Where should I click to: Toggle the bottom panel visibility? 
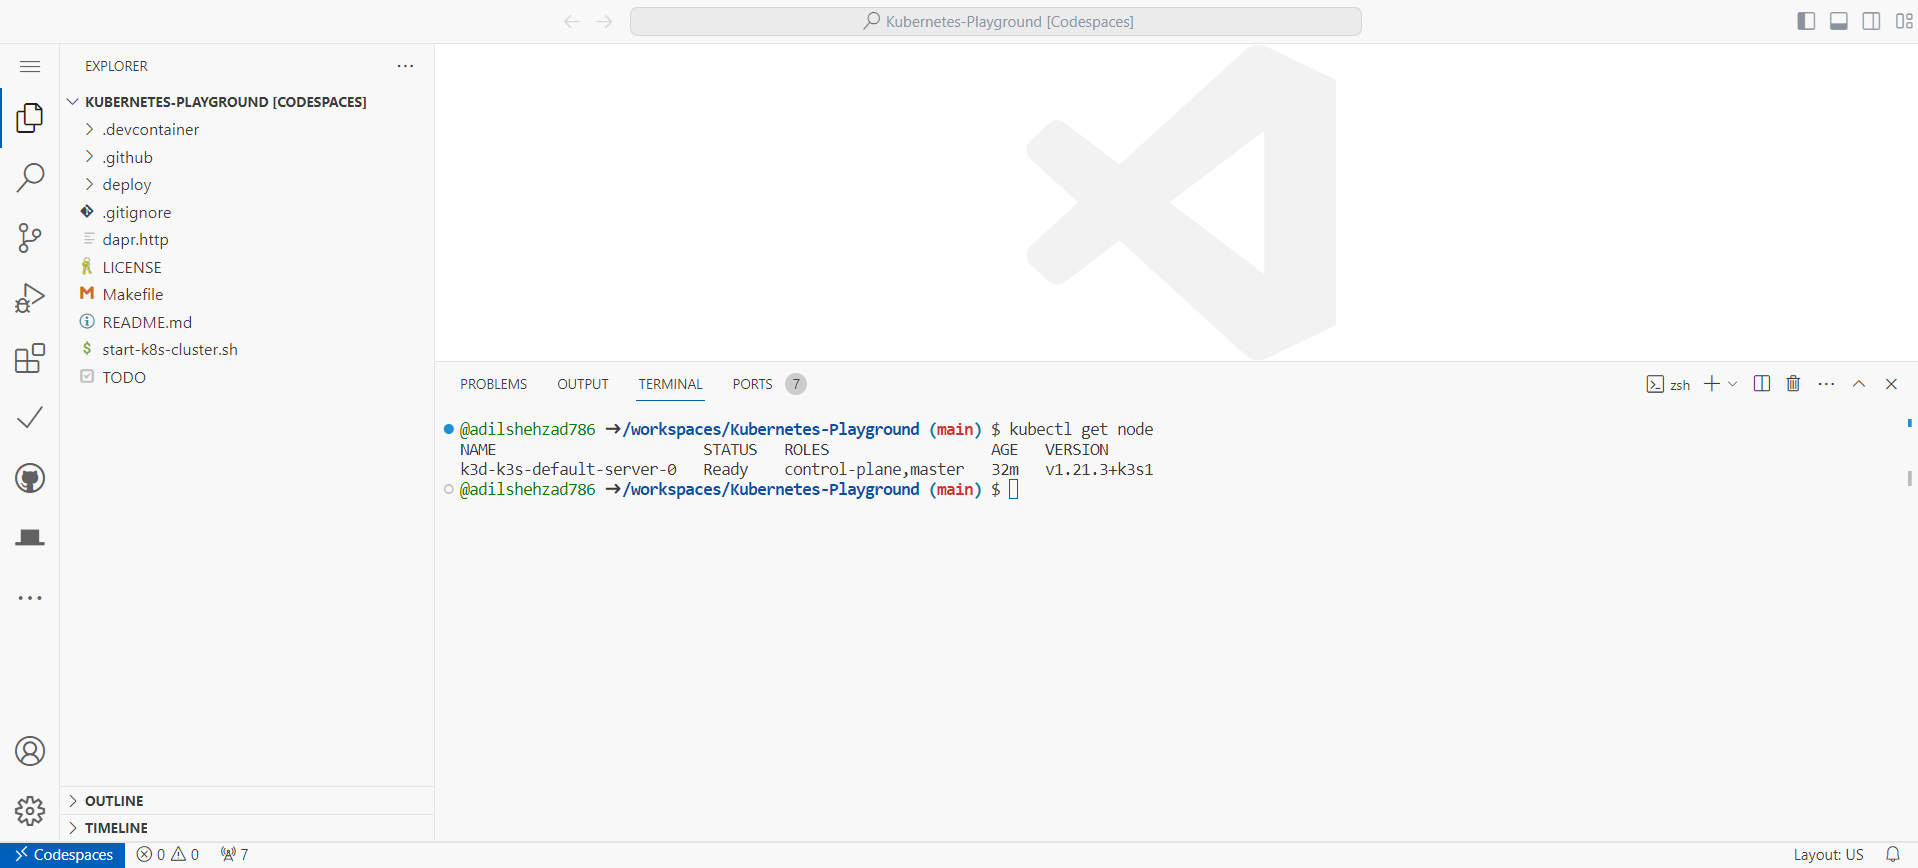1838,21
